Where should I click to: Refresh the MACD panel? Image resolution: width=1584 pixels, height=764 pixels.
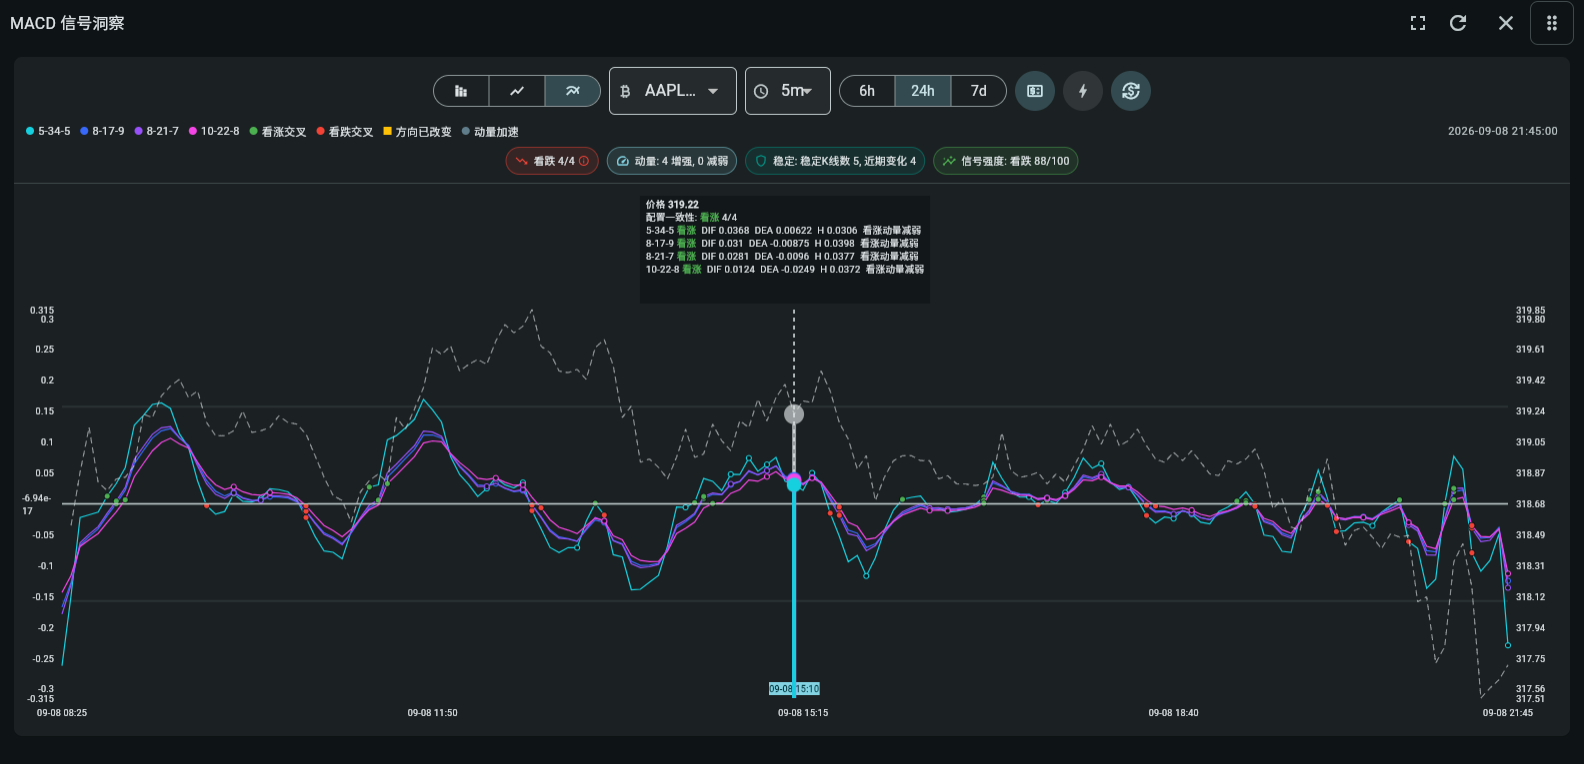tap(1458, 23)
